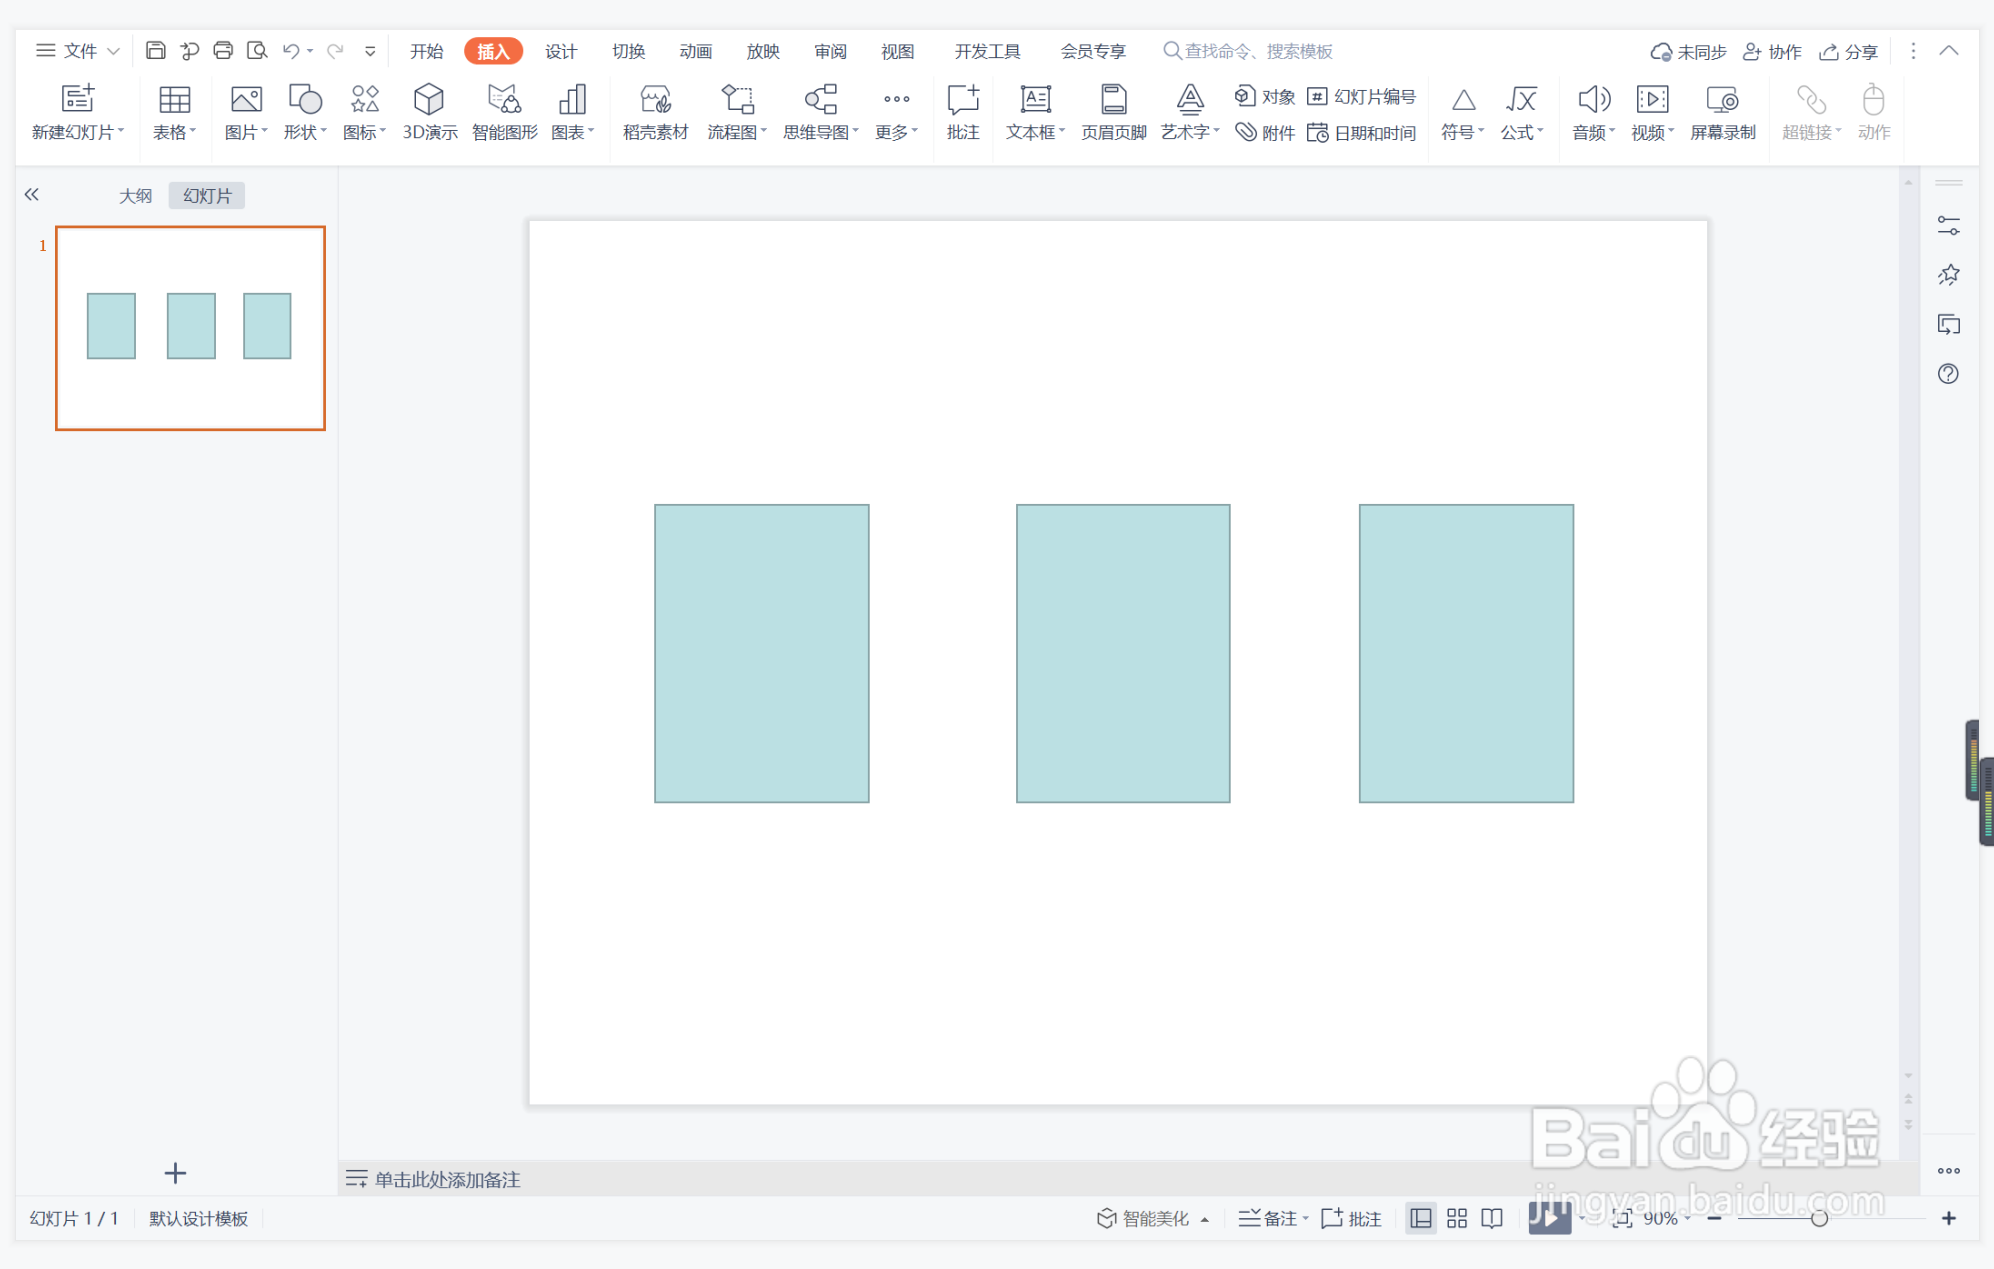
Task: Expand the 形状 shapes dropdown
Action: (x=323, y=132)
